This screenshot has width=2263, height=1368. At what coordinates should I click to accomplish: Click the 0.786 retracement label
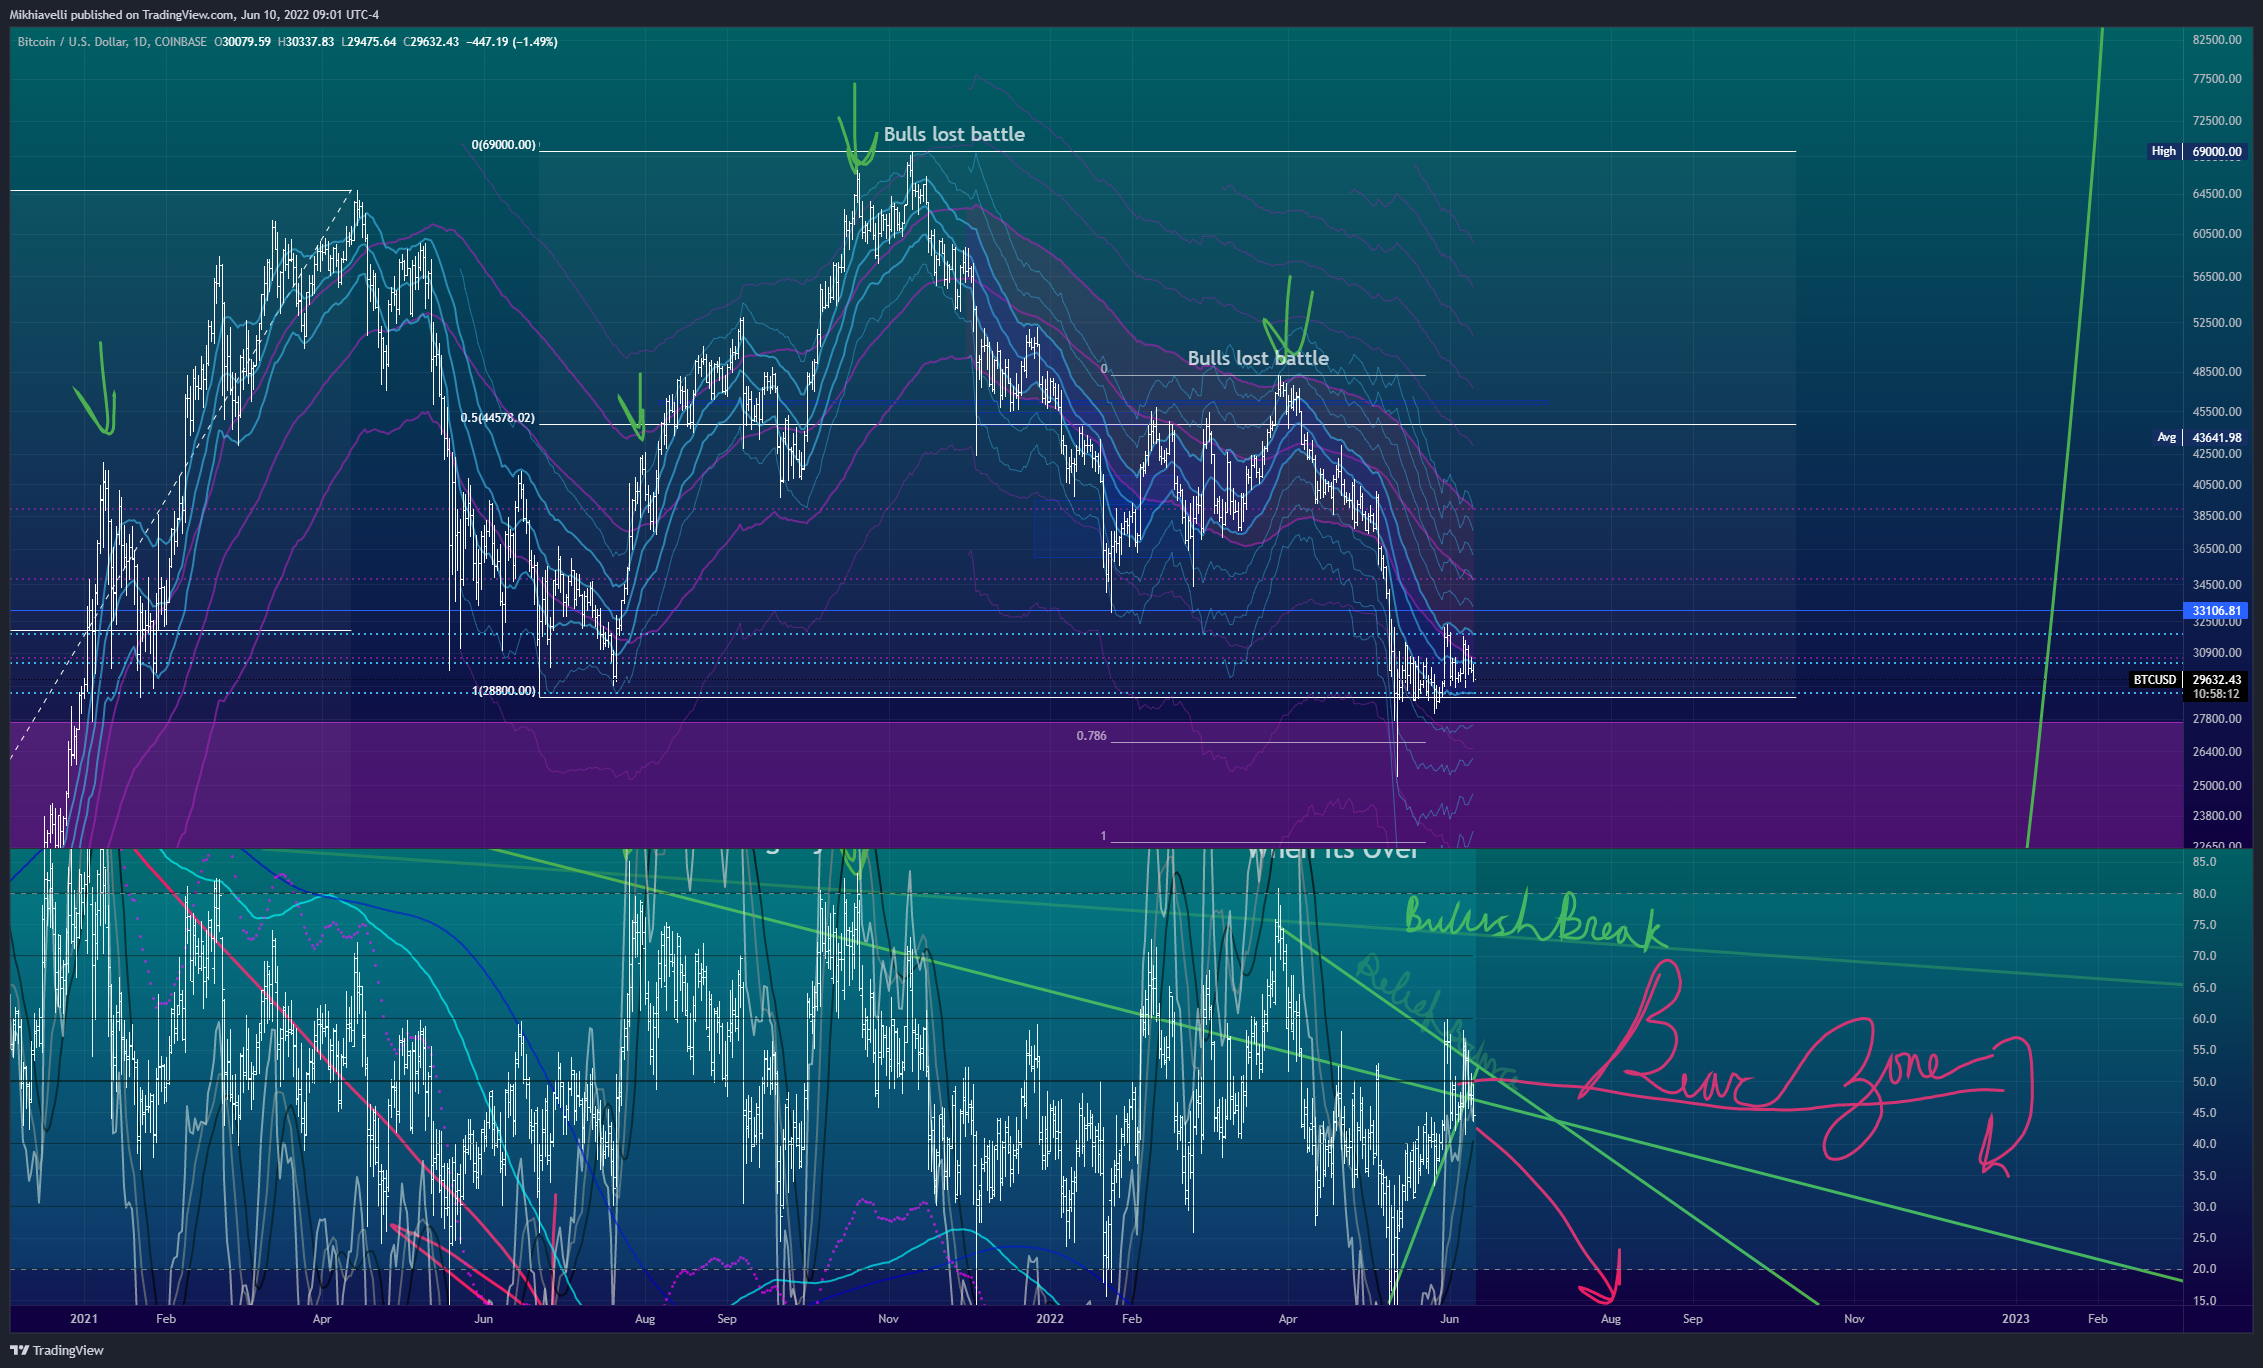1092,736
